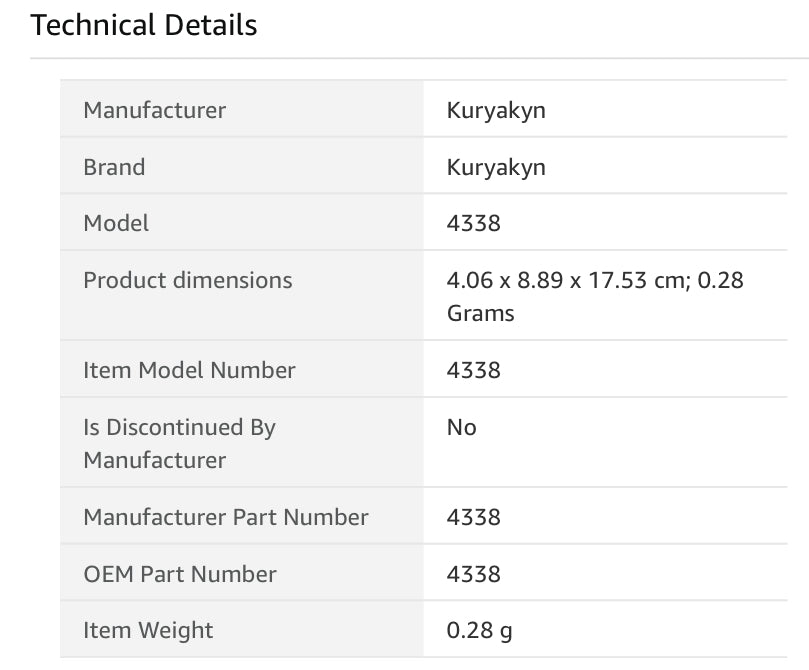Click the OEM Part Number label
The height and width of the screenshot is (670, 809).
coord(180,574)
